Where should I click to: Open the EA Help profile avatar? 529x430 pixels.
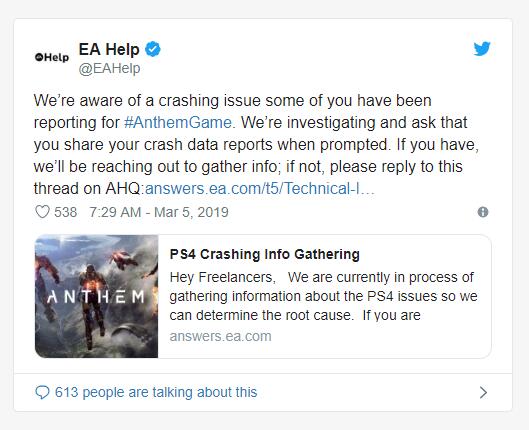(52, 57)
